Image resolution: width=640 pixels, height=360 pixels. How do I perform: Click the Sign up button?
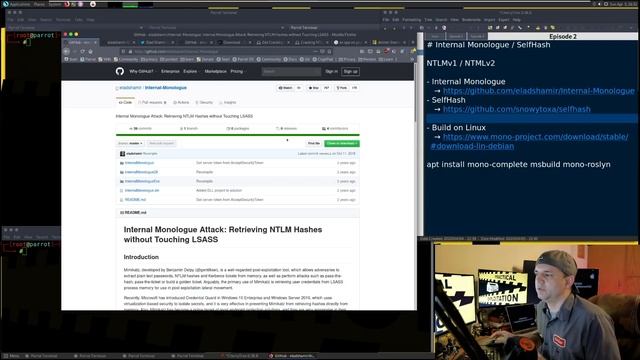(350, 71)
